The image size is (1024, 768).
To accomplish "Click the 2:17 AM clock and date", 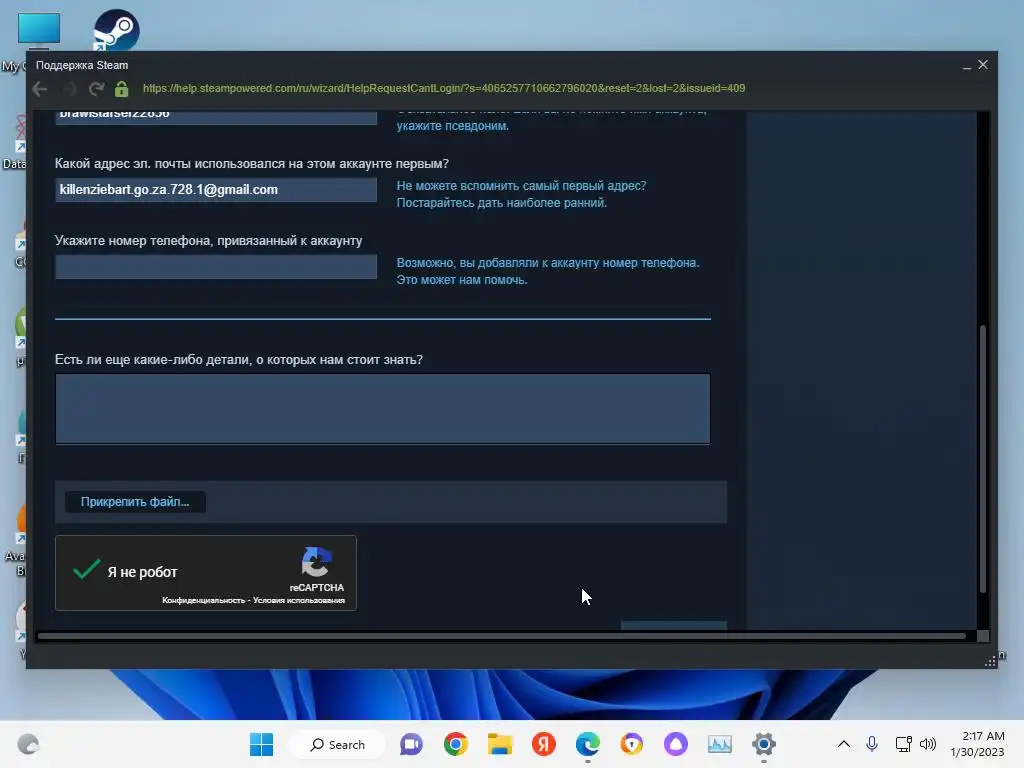I will 977,744.
